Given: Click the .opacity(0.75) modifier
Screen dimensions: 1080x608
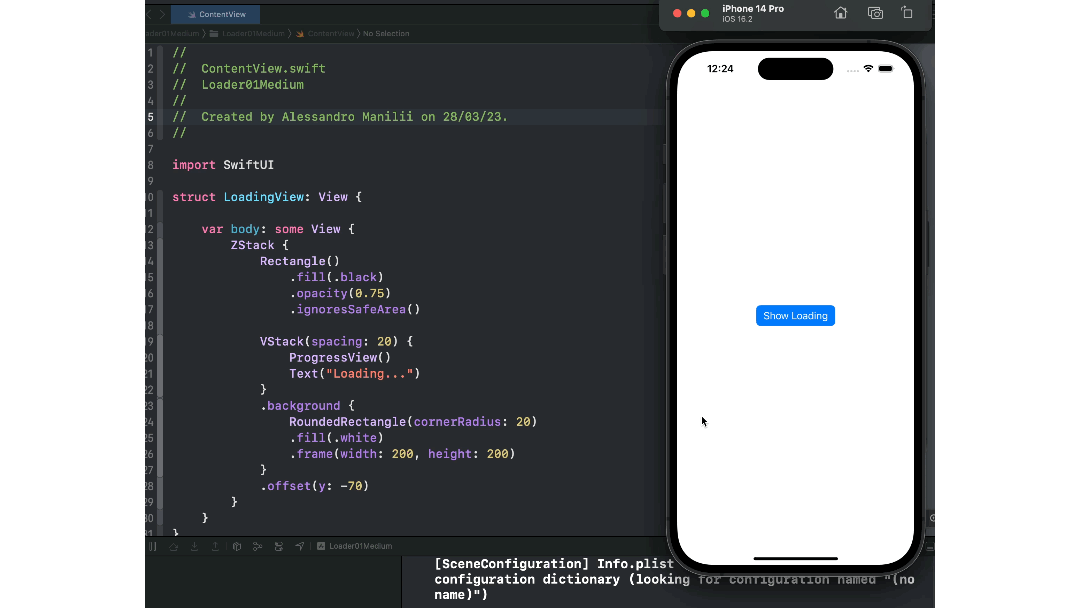Looking at the screenshot, I should point(340,293).
